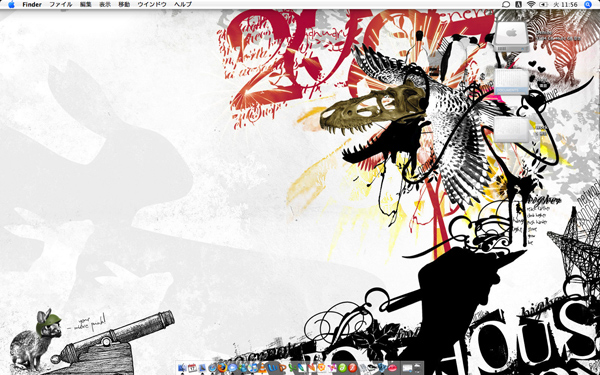The image size is (600, 375).
Task: Launch Microsoft Word from Dock
Action: [x=272, y=368]
